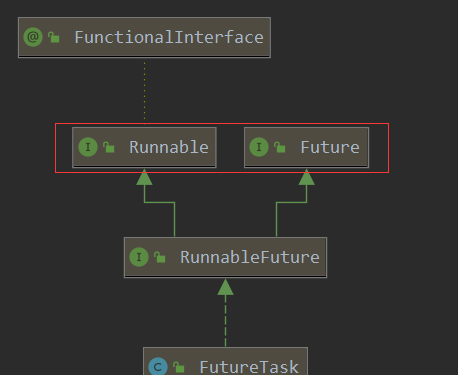Click the green lock icon beside Future
The width and height of the screenshot is (458, 375).
[280, 147]
